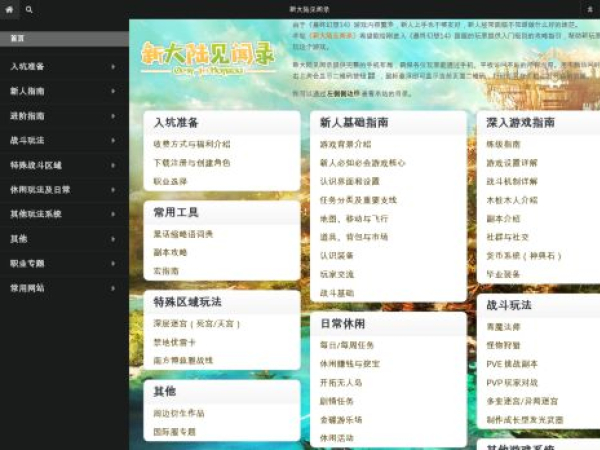The height and width of the screenshot is (450, 600).
Task: Select 进阶指南 in the sidebar menu
Action: point(27,116)
